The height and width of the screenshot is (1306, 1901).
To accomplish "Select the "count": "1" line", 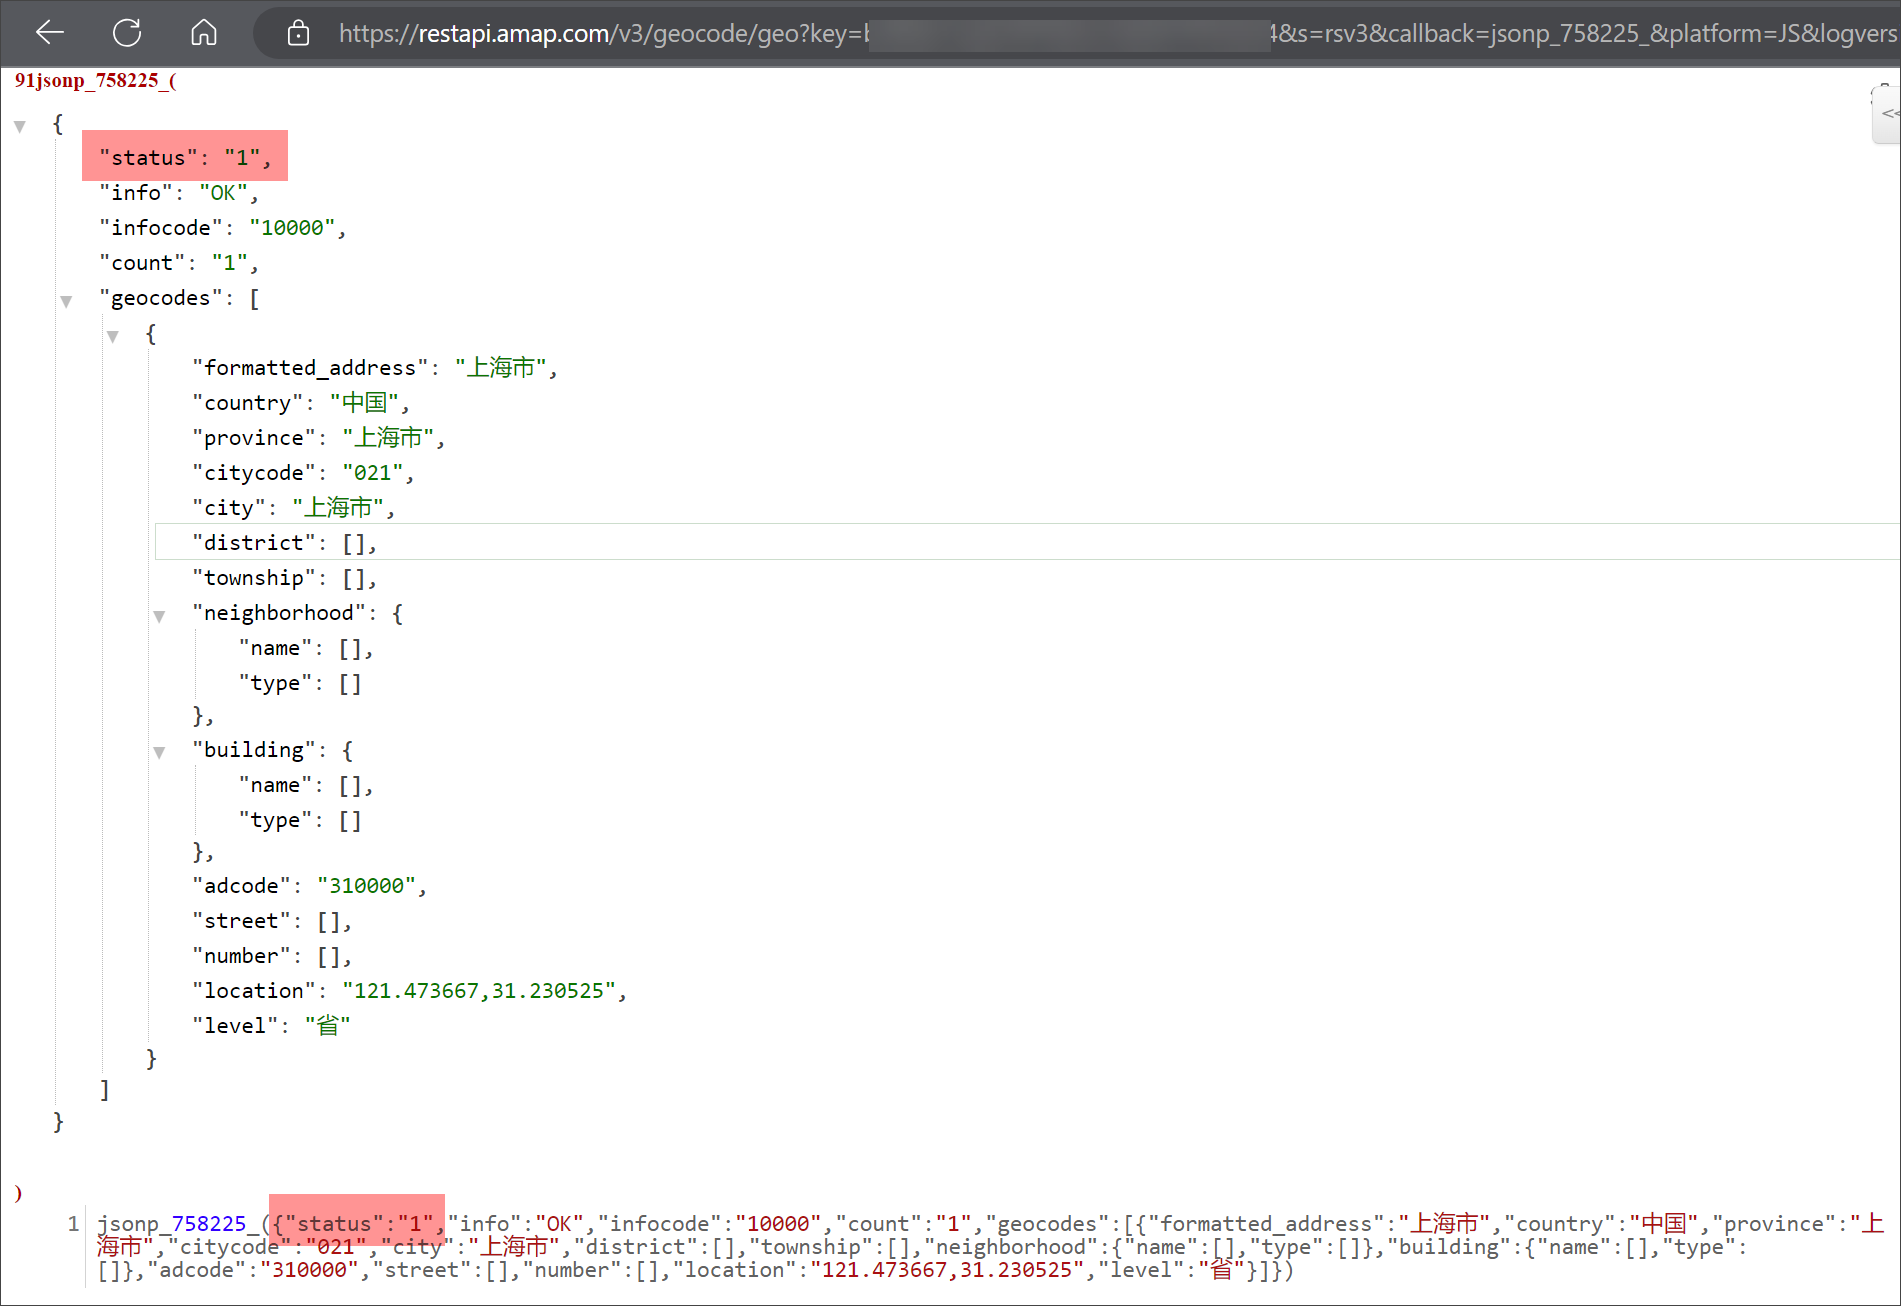I will point(179,263).
